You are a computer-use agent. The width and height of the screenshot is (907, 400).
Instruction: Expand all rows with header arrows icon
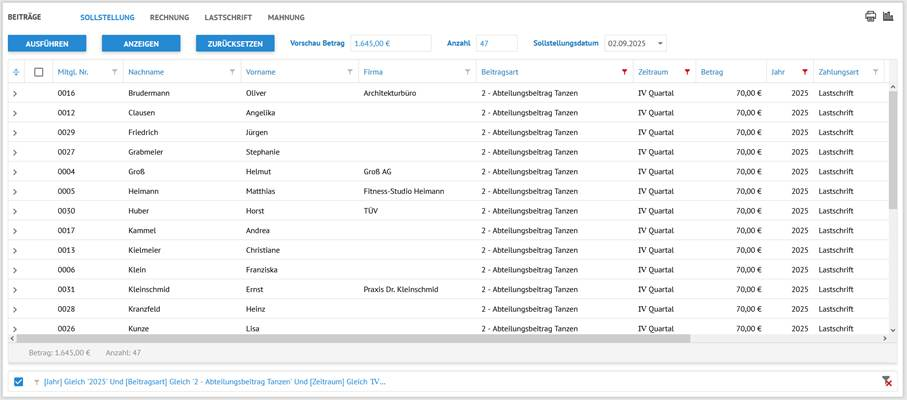16,72
